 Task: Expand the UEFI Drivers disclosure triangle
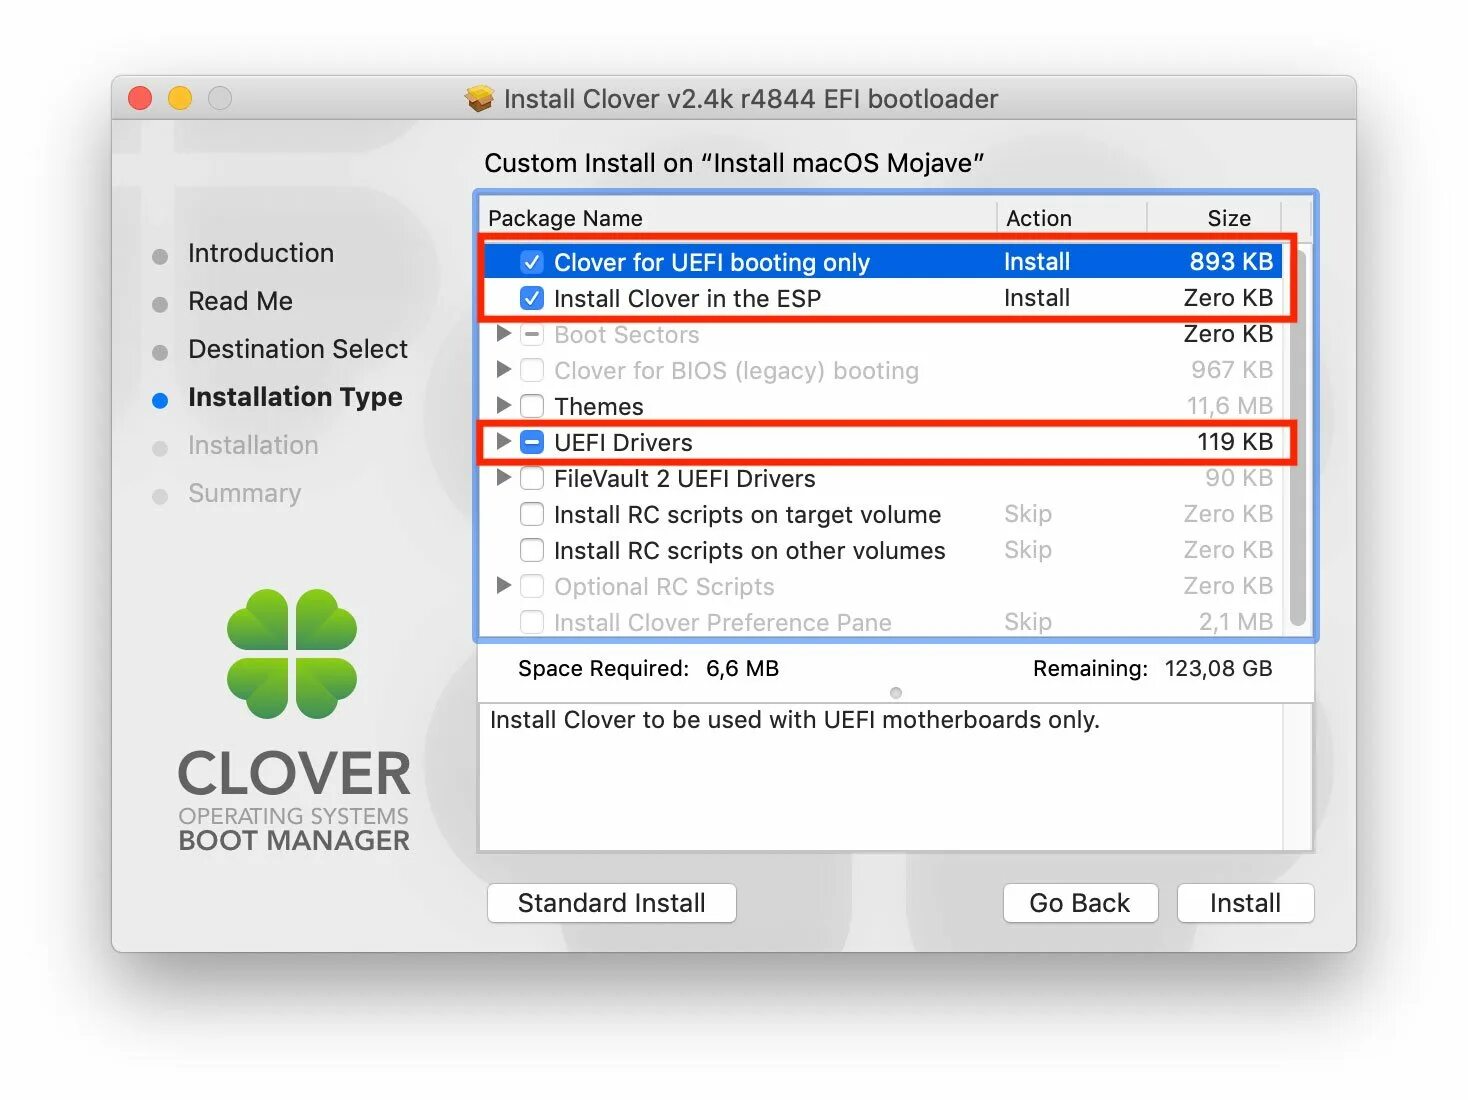504,441
